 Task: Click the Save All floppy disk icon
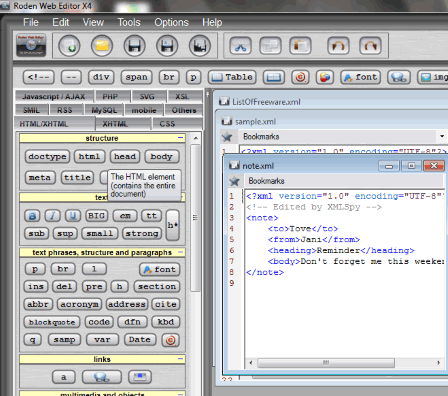coord(200,46)
